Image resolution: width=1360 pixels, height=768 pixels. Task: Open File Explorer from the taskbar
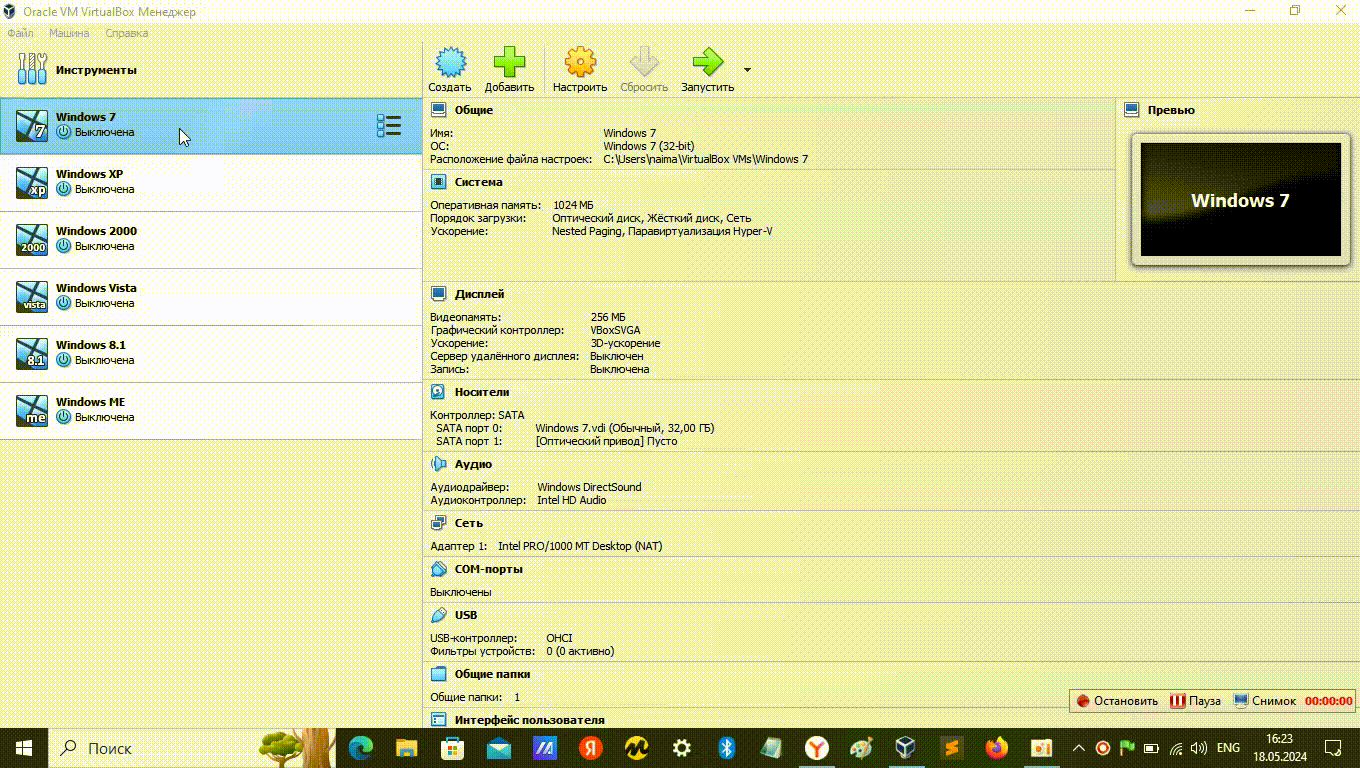coord(406,748)
